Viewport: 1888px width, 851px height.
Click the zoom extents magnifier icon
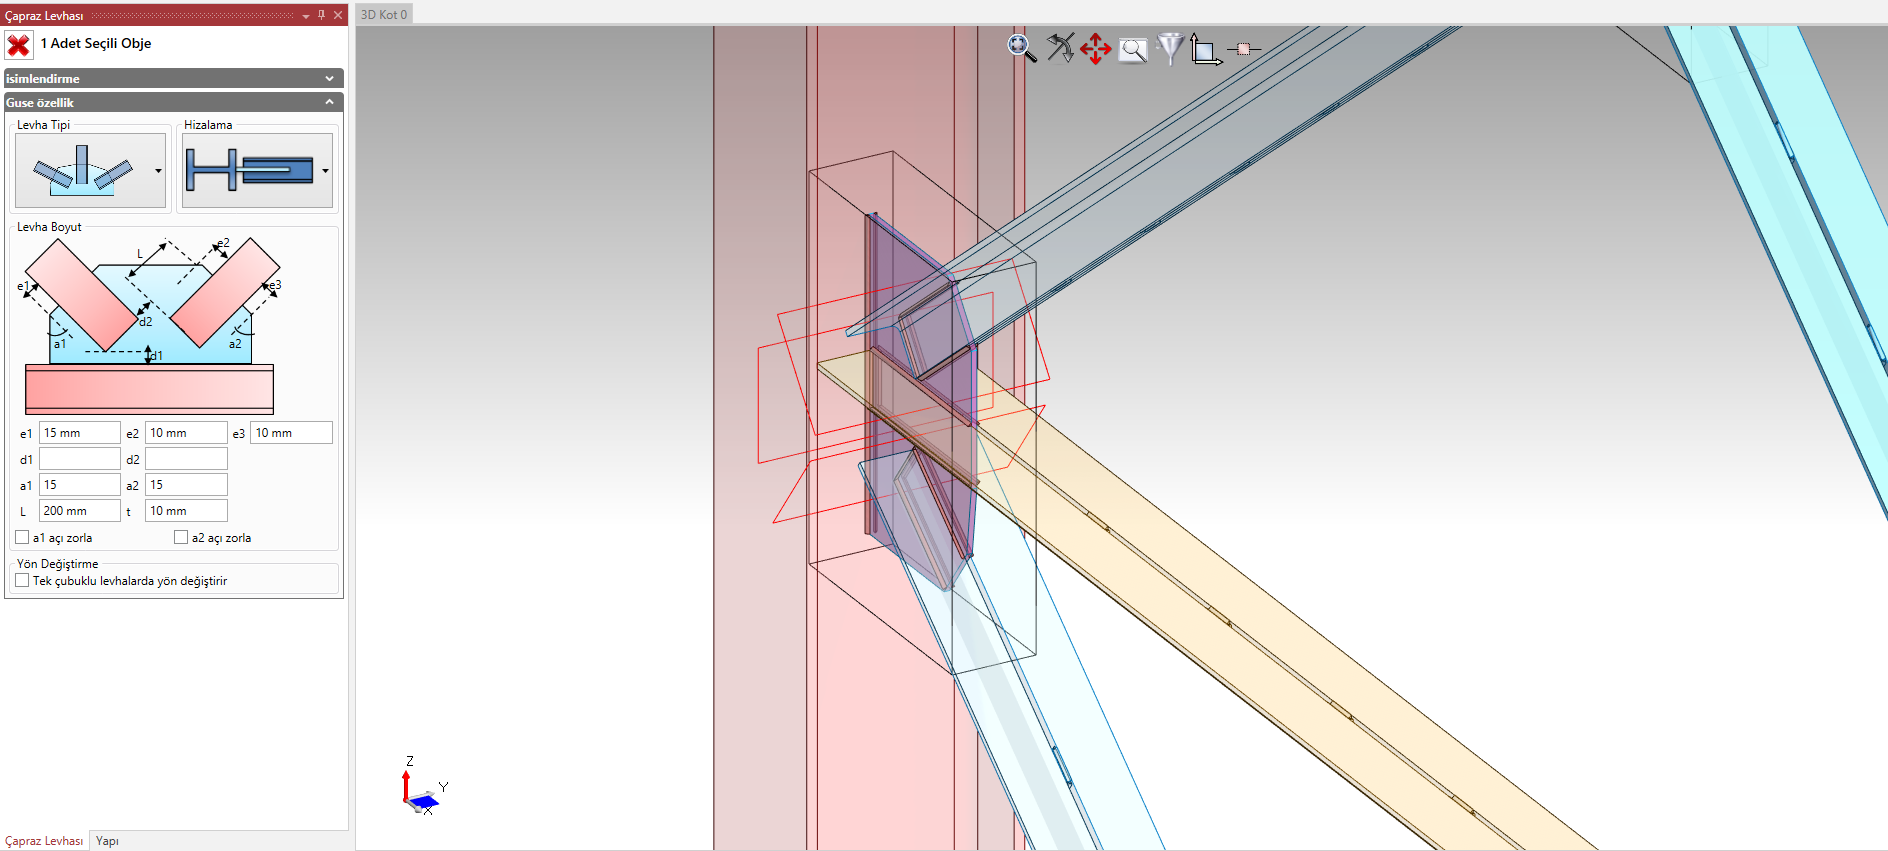coord(1021,48)
